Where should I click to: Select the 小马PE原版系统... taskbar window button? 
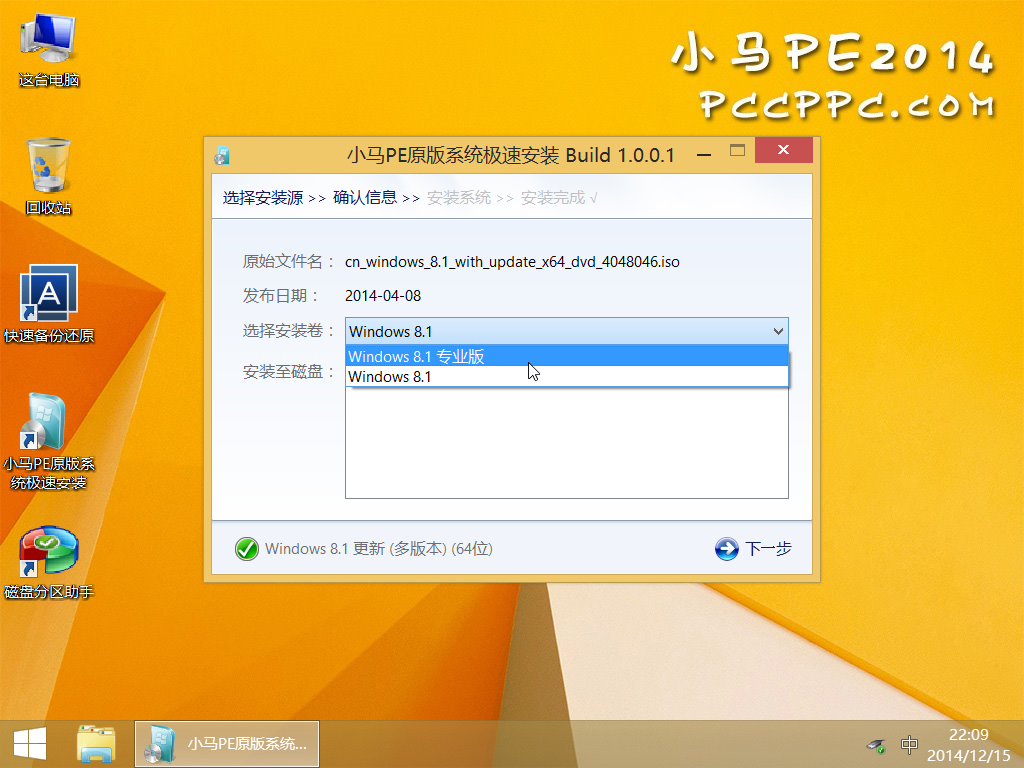point(227,744)
